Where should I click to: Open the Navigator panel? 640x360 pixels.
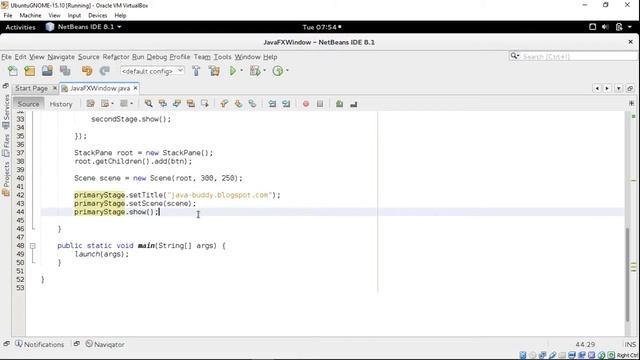105,344
